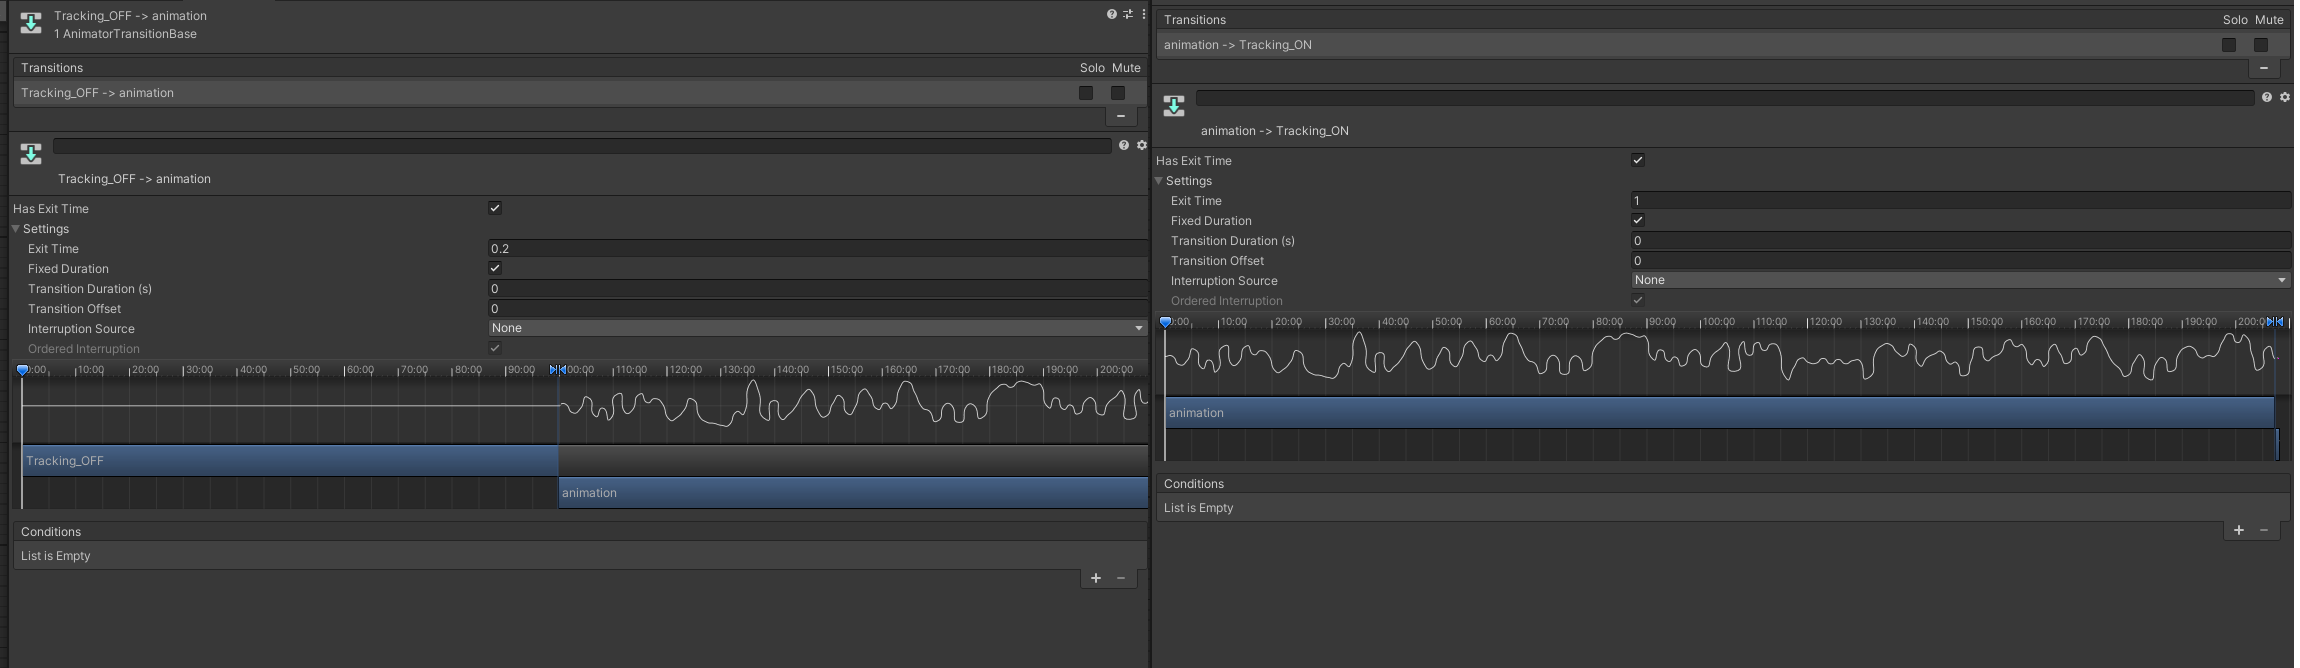Image resolution: width=2300 pixels, height=668 pixels.
Task: Click the transition icon above 'Tracking_OFF -> animation' label
Action: [x=31, y=154]
